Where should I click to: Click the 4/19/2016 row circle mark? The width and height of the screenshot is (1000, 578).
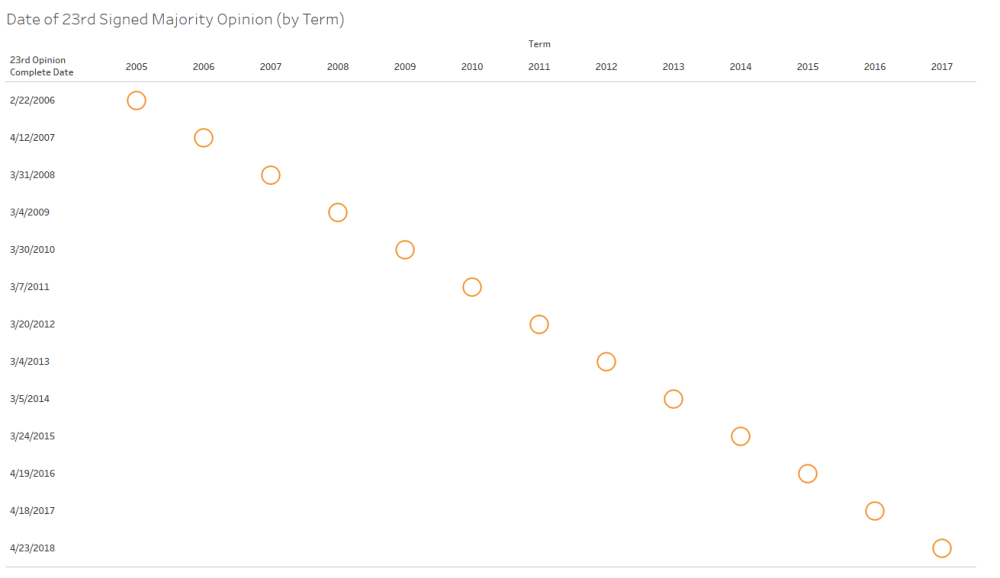tap(807, 474)
